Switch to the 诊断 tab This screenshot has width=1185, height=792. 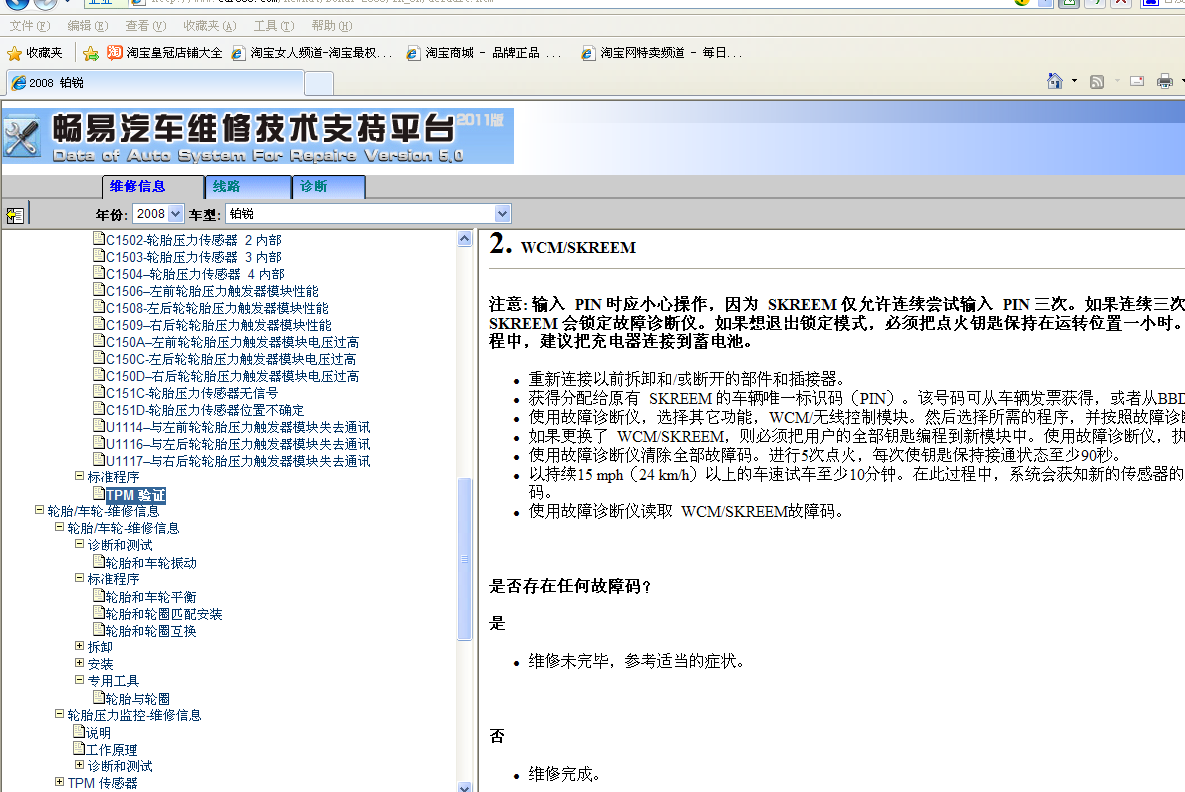click(330, 187)
